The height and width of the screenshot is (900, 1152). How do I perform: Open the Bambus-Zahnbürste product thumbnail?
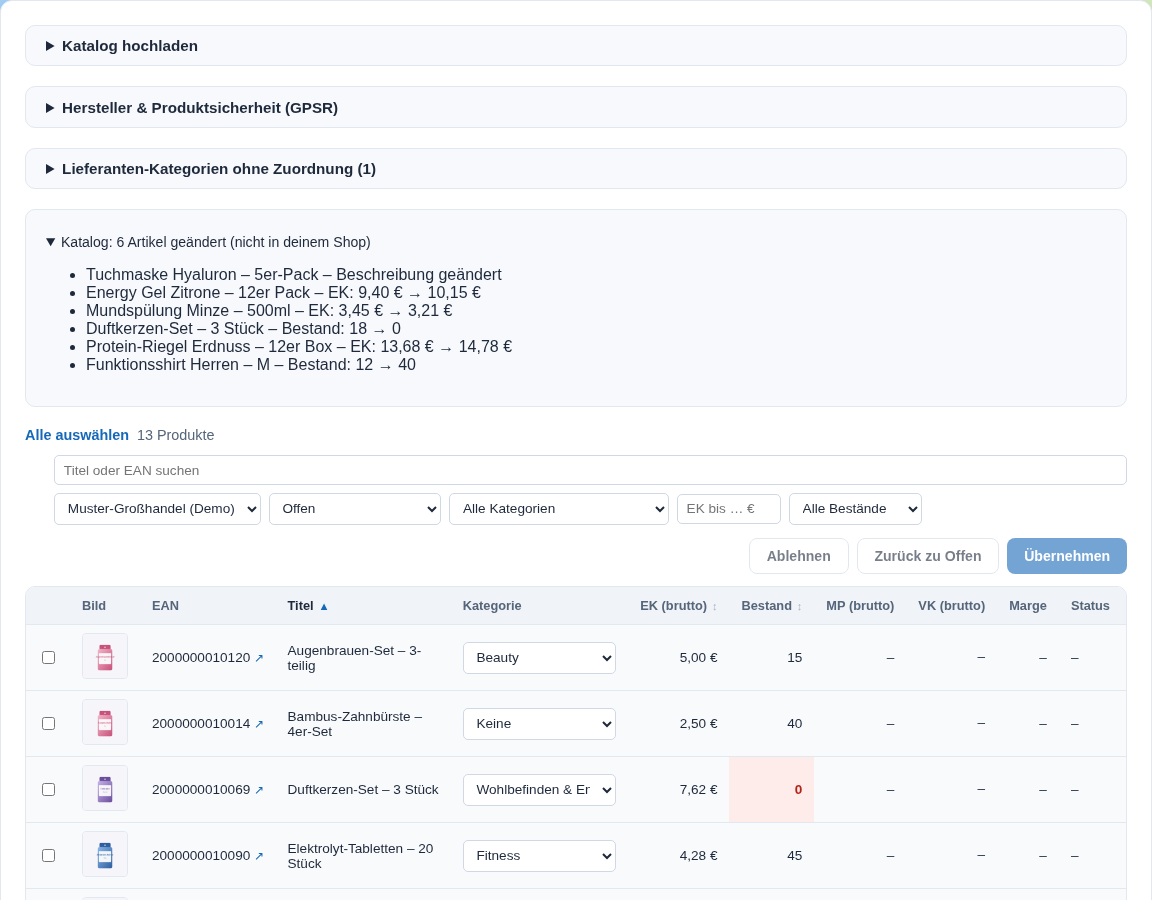point(105,722)
